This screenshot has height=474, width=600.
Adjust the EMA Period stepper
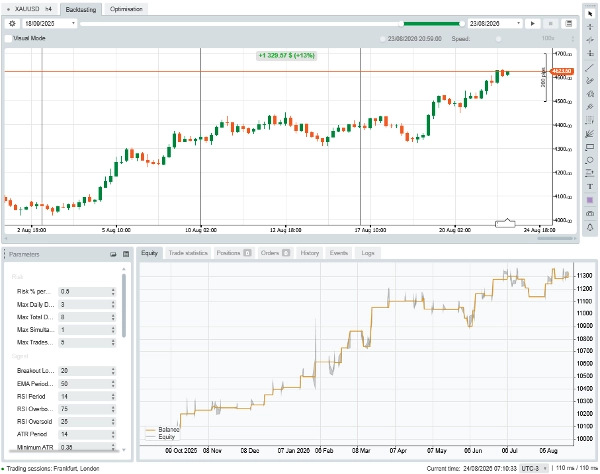(x=113, y=384)
